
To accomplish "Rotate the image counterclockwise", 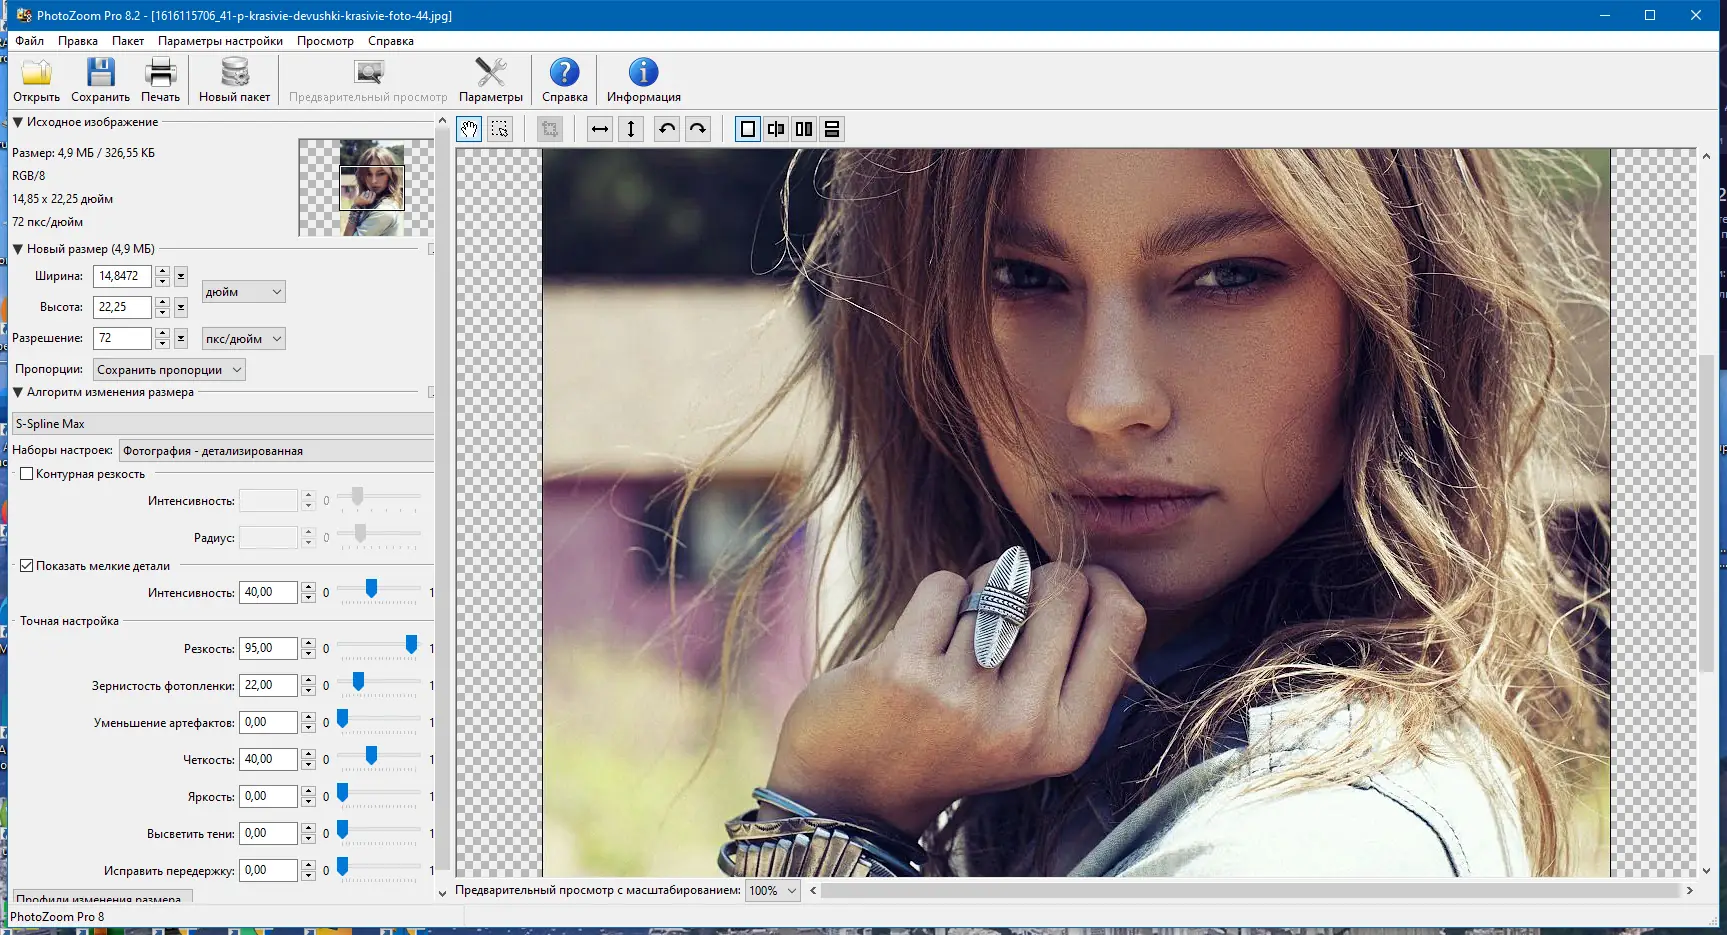I will 667,129.
